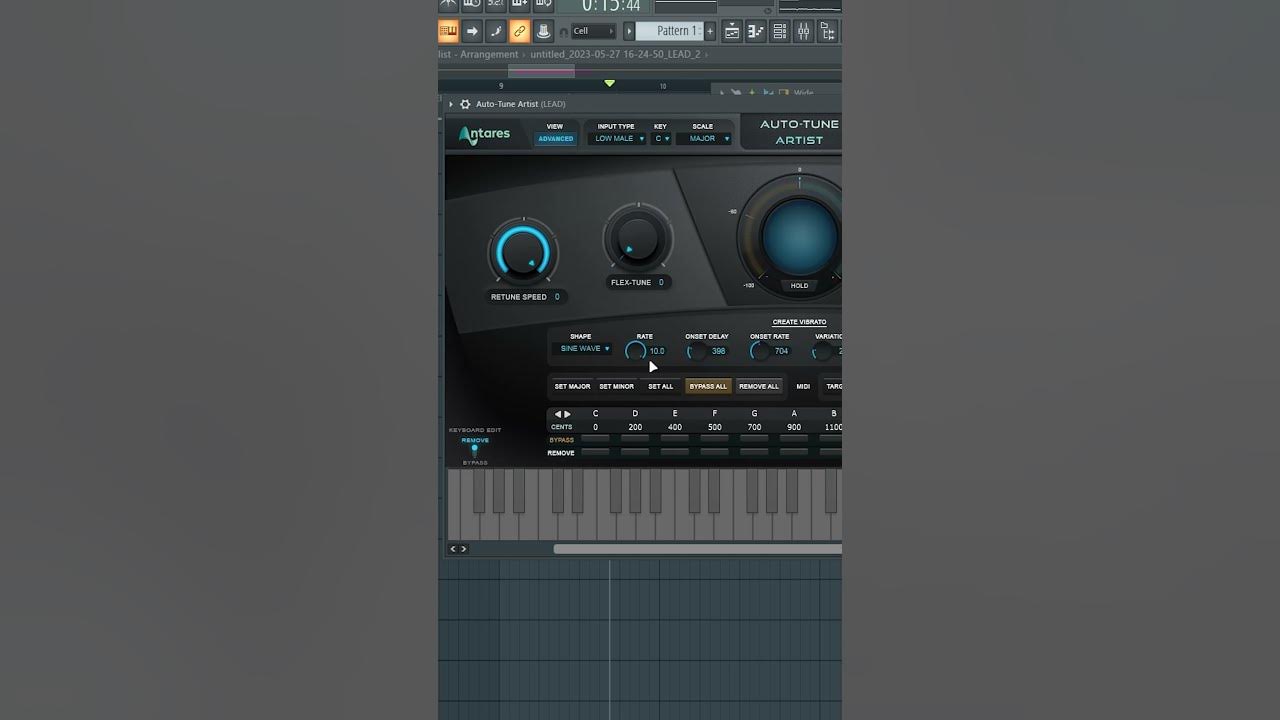The height and width of the screenshot is (720, 1280).
Task: Open the Playlist view icon
Action: (x=732, y=31)
